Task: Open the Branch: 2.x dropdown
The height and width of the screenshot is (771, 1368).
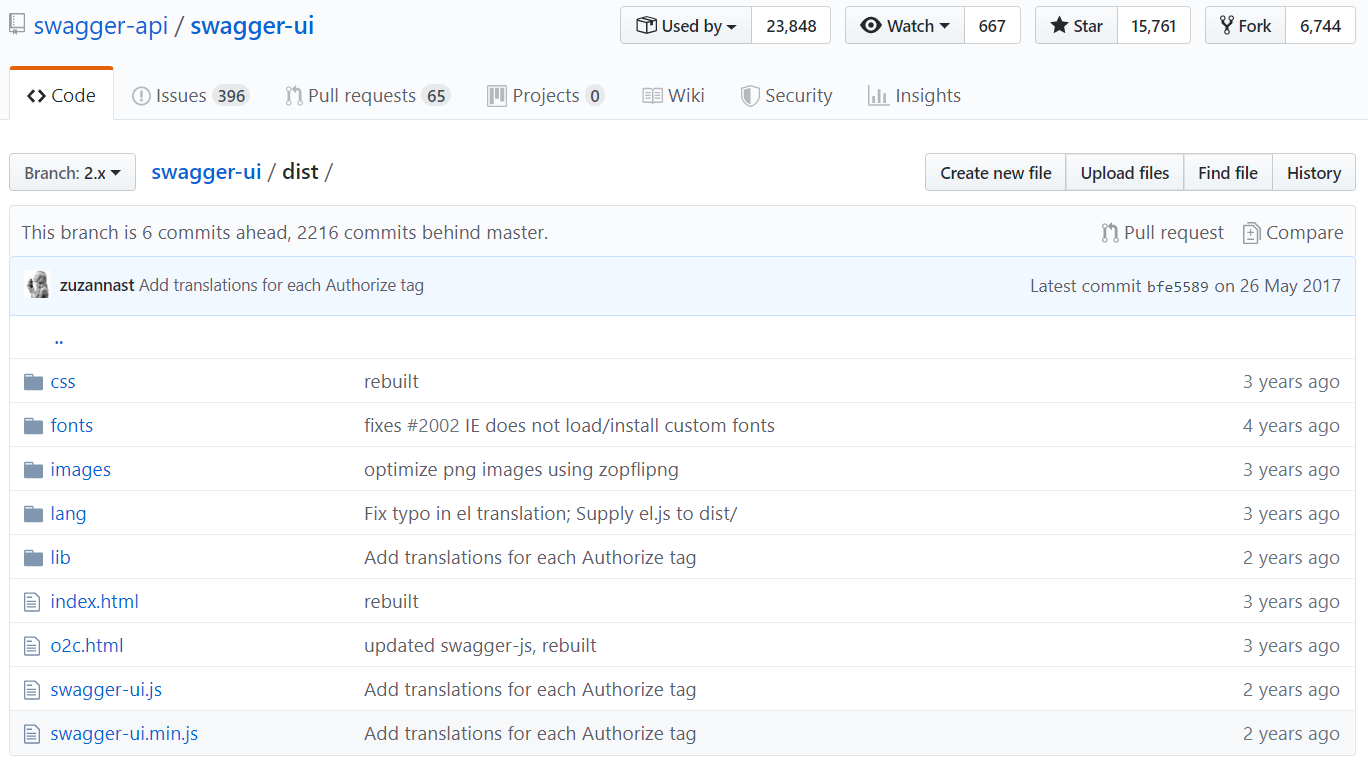Action: click(x=72, y=173)
